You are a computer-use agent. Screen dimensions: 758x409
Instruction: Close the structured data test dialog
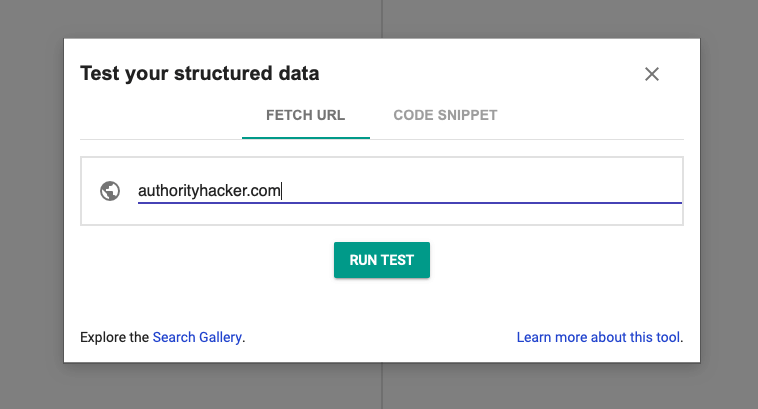tap(652, 74)
